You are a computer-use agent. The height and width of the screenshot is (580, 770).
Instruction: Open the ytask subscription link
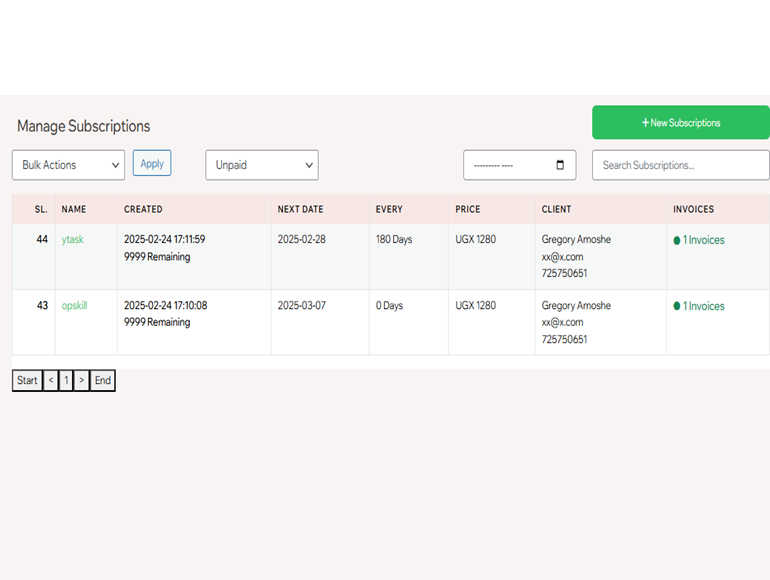click(73, 239)
